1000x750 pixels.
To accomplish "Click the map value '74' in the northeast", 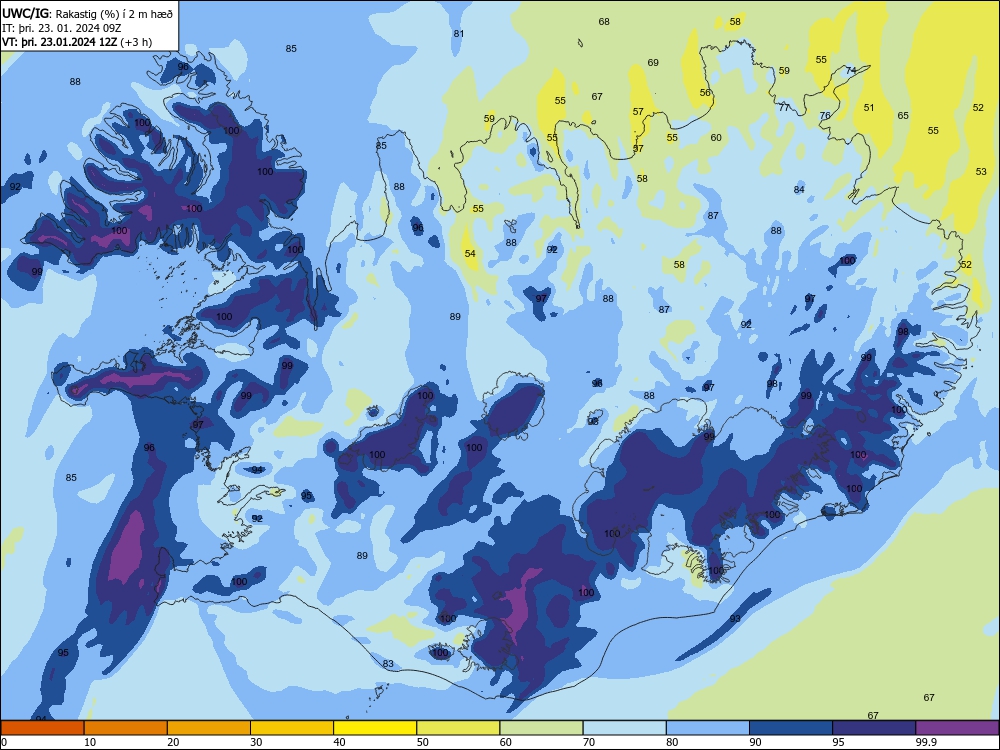I will click(851, 70).
